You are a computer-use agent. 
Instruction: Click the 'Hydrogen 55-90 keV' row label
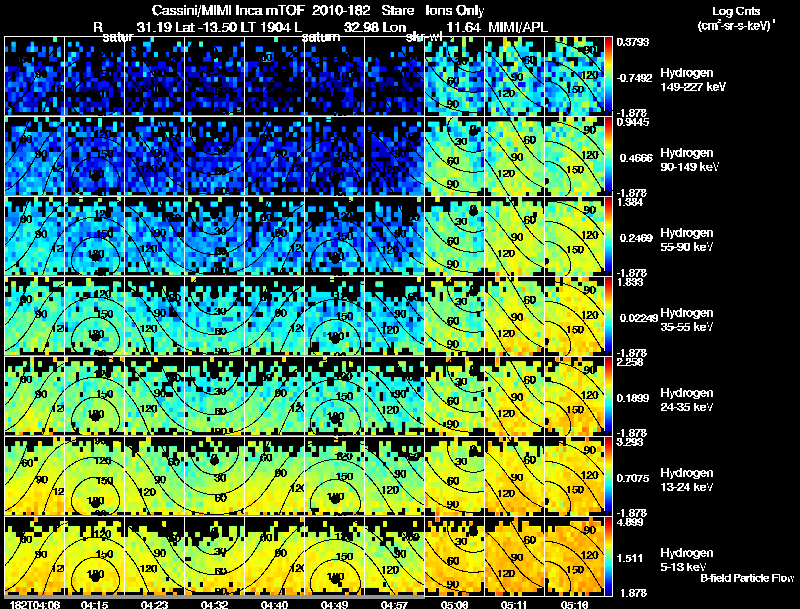pos(687,240)
